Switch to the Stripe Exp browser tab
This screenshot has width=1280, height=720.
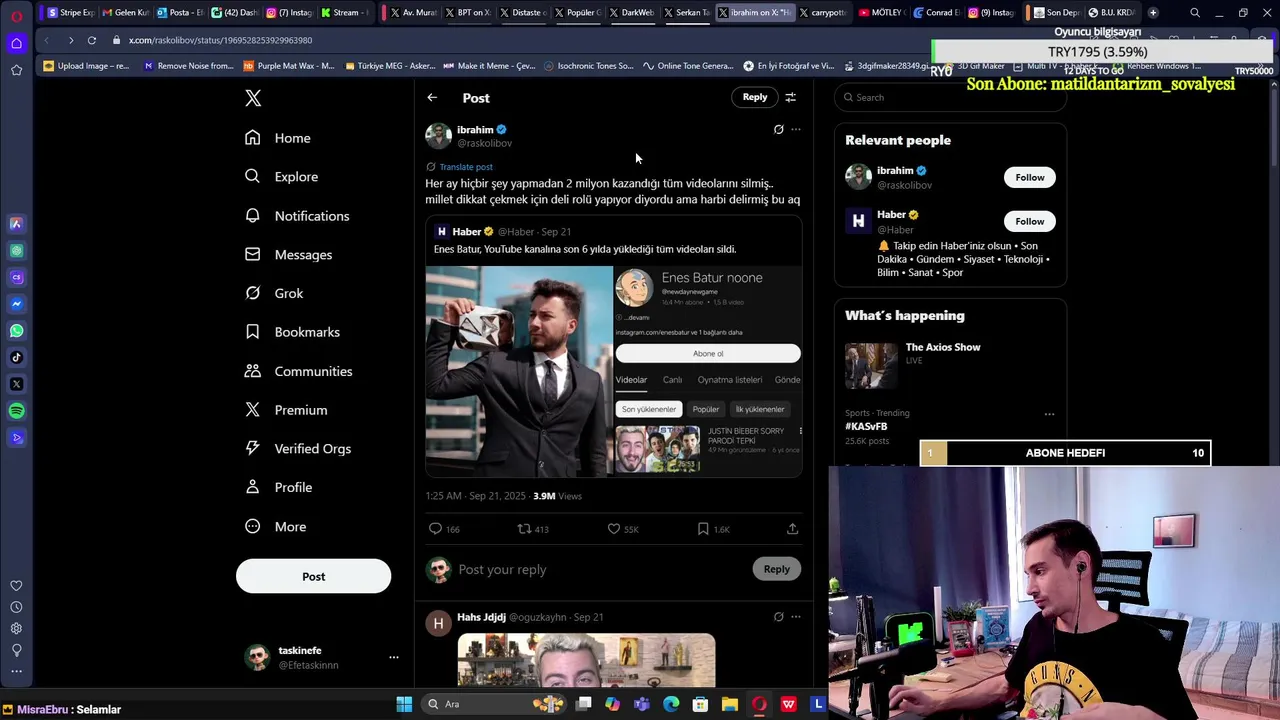(71, 13)
